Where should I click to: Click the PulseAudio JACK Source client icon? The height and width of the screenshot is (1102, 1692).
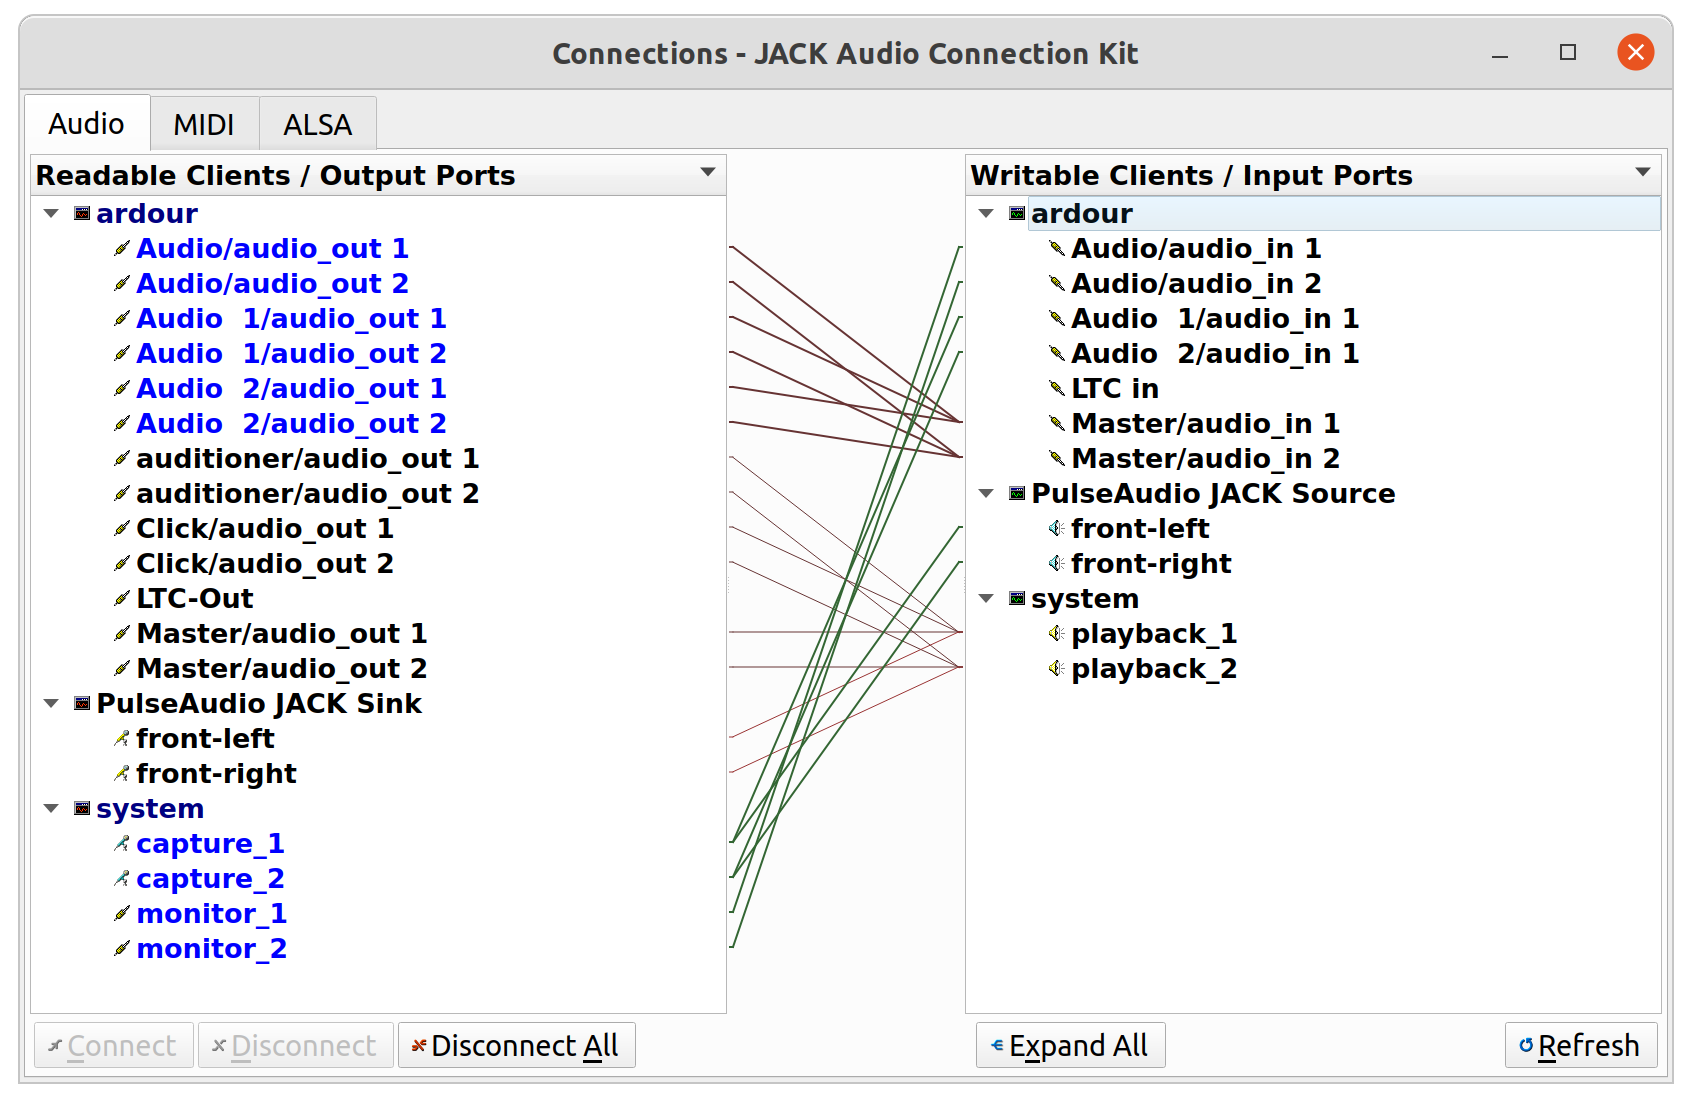[1017, 493]
